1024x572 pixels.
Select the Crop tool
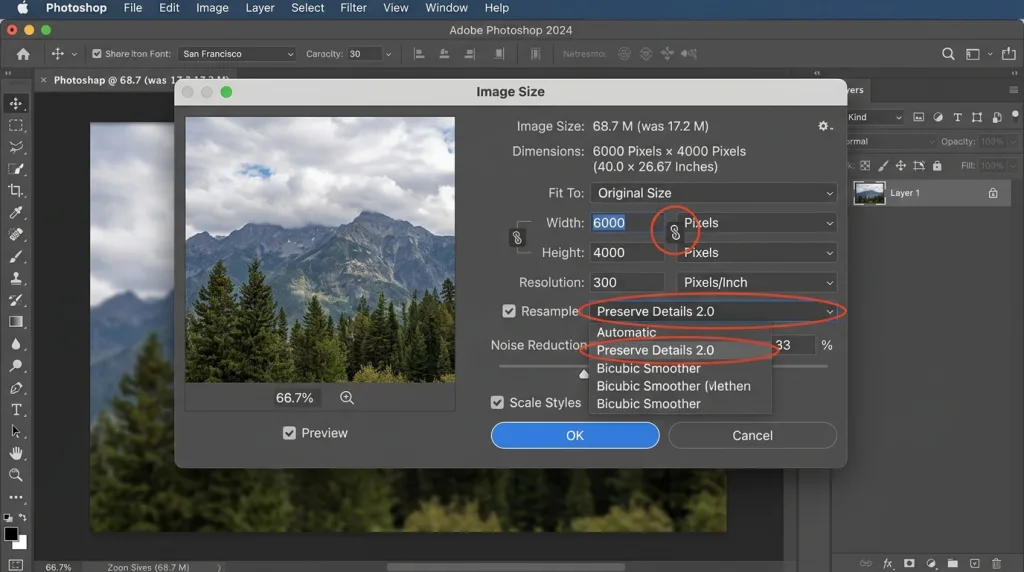pos(16,191)
